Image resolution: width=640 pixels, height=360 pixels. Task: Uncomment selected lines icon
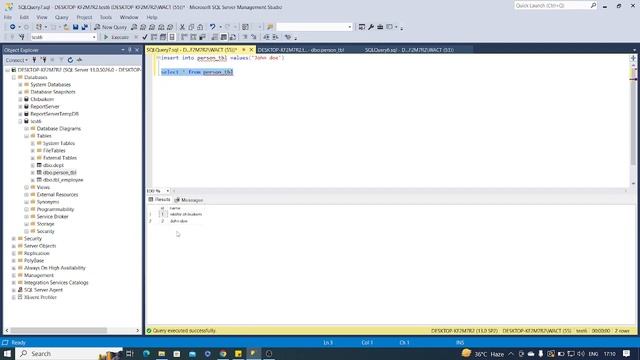(253, 37)
